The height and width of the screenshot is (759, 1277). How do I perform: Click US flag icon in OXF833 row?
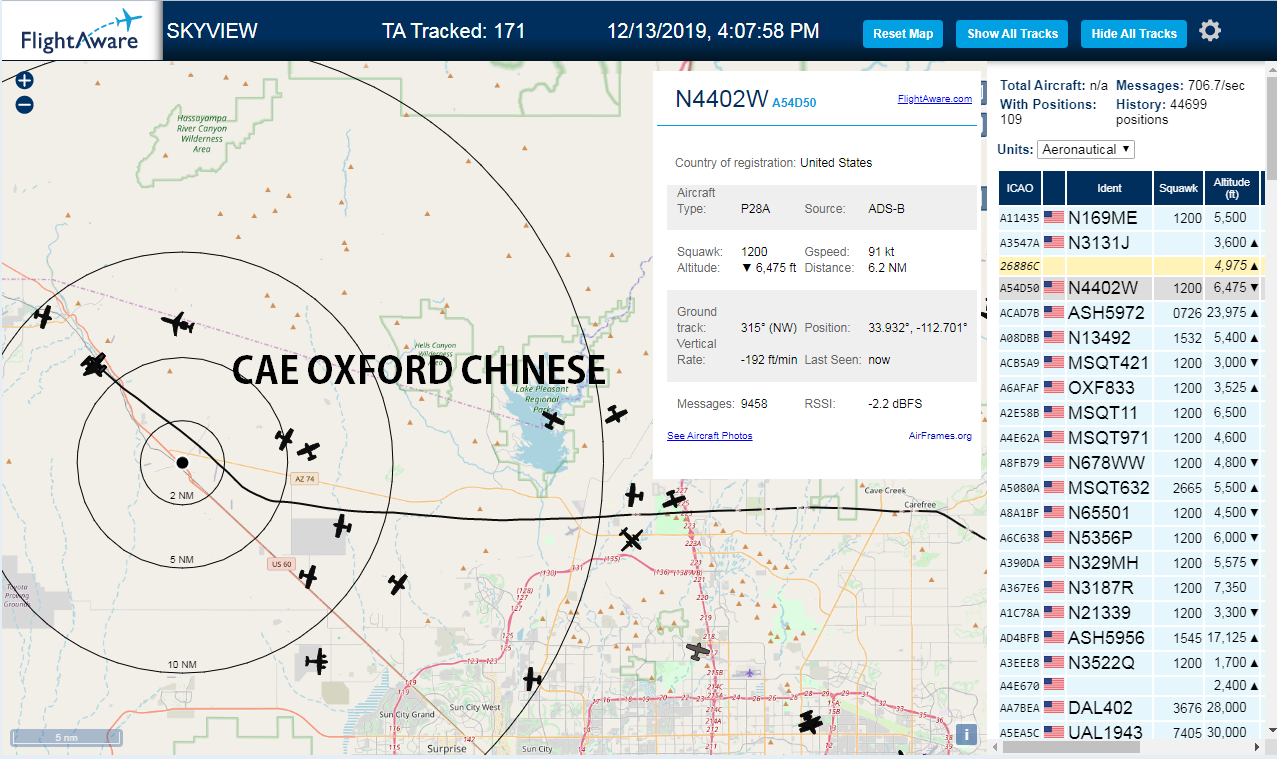tap(1054, 387)
